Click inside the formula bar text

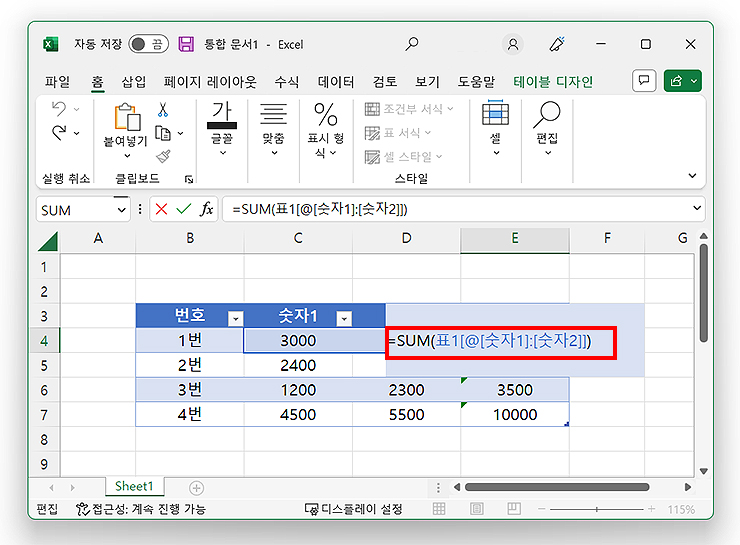pos(320,209)
